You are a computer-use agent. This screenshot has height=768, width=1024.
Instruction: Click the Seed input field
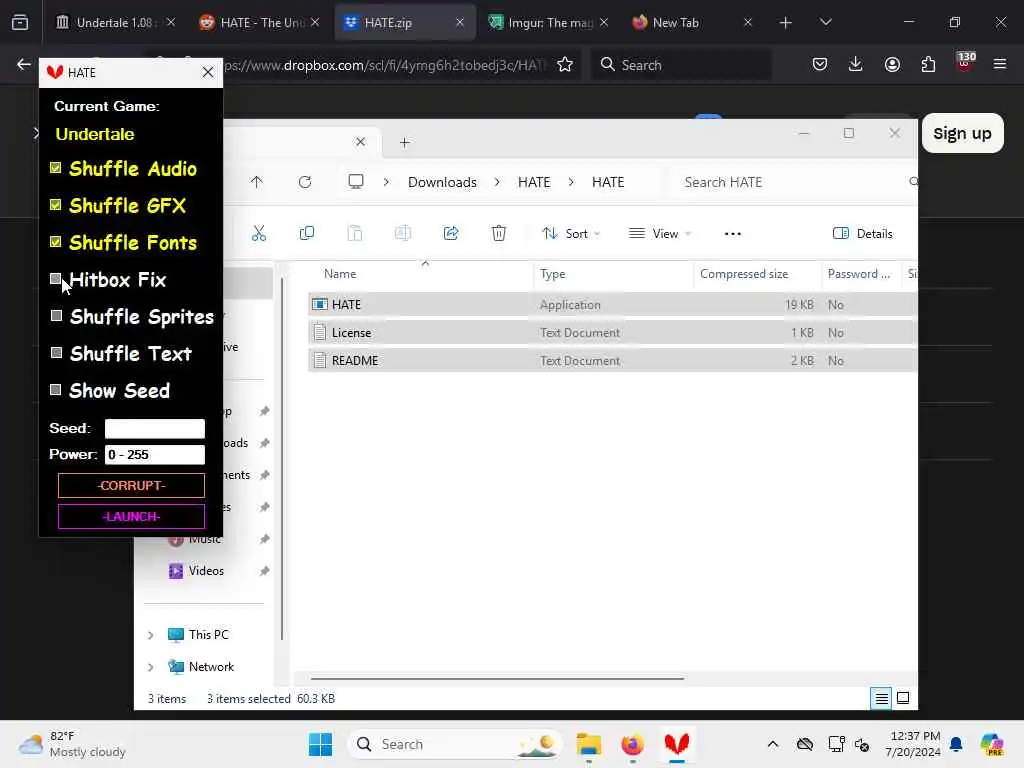(155, 428)
